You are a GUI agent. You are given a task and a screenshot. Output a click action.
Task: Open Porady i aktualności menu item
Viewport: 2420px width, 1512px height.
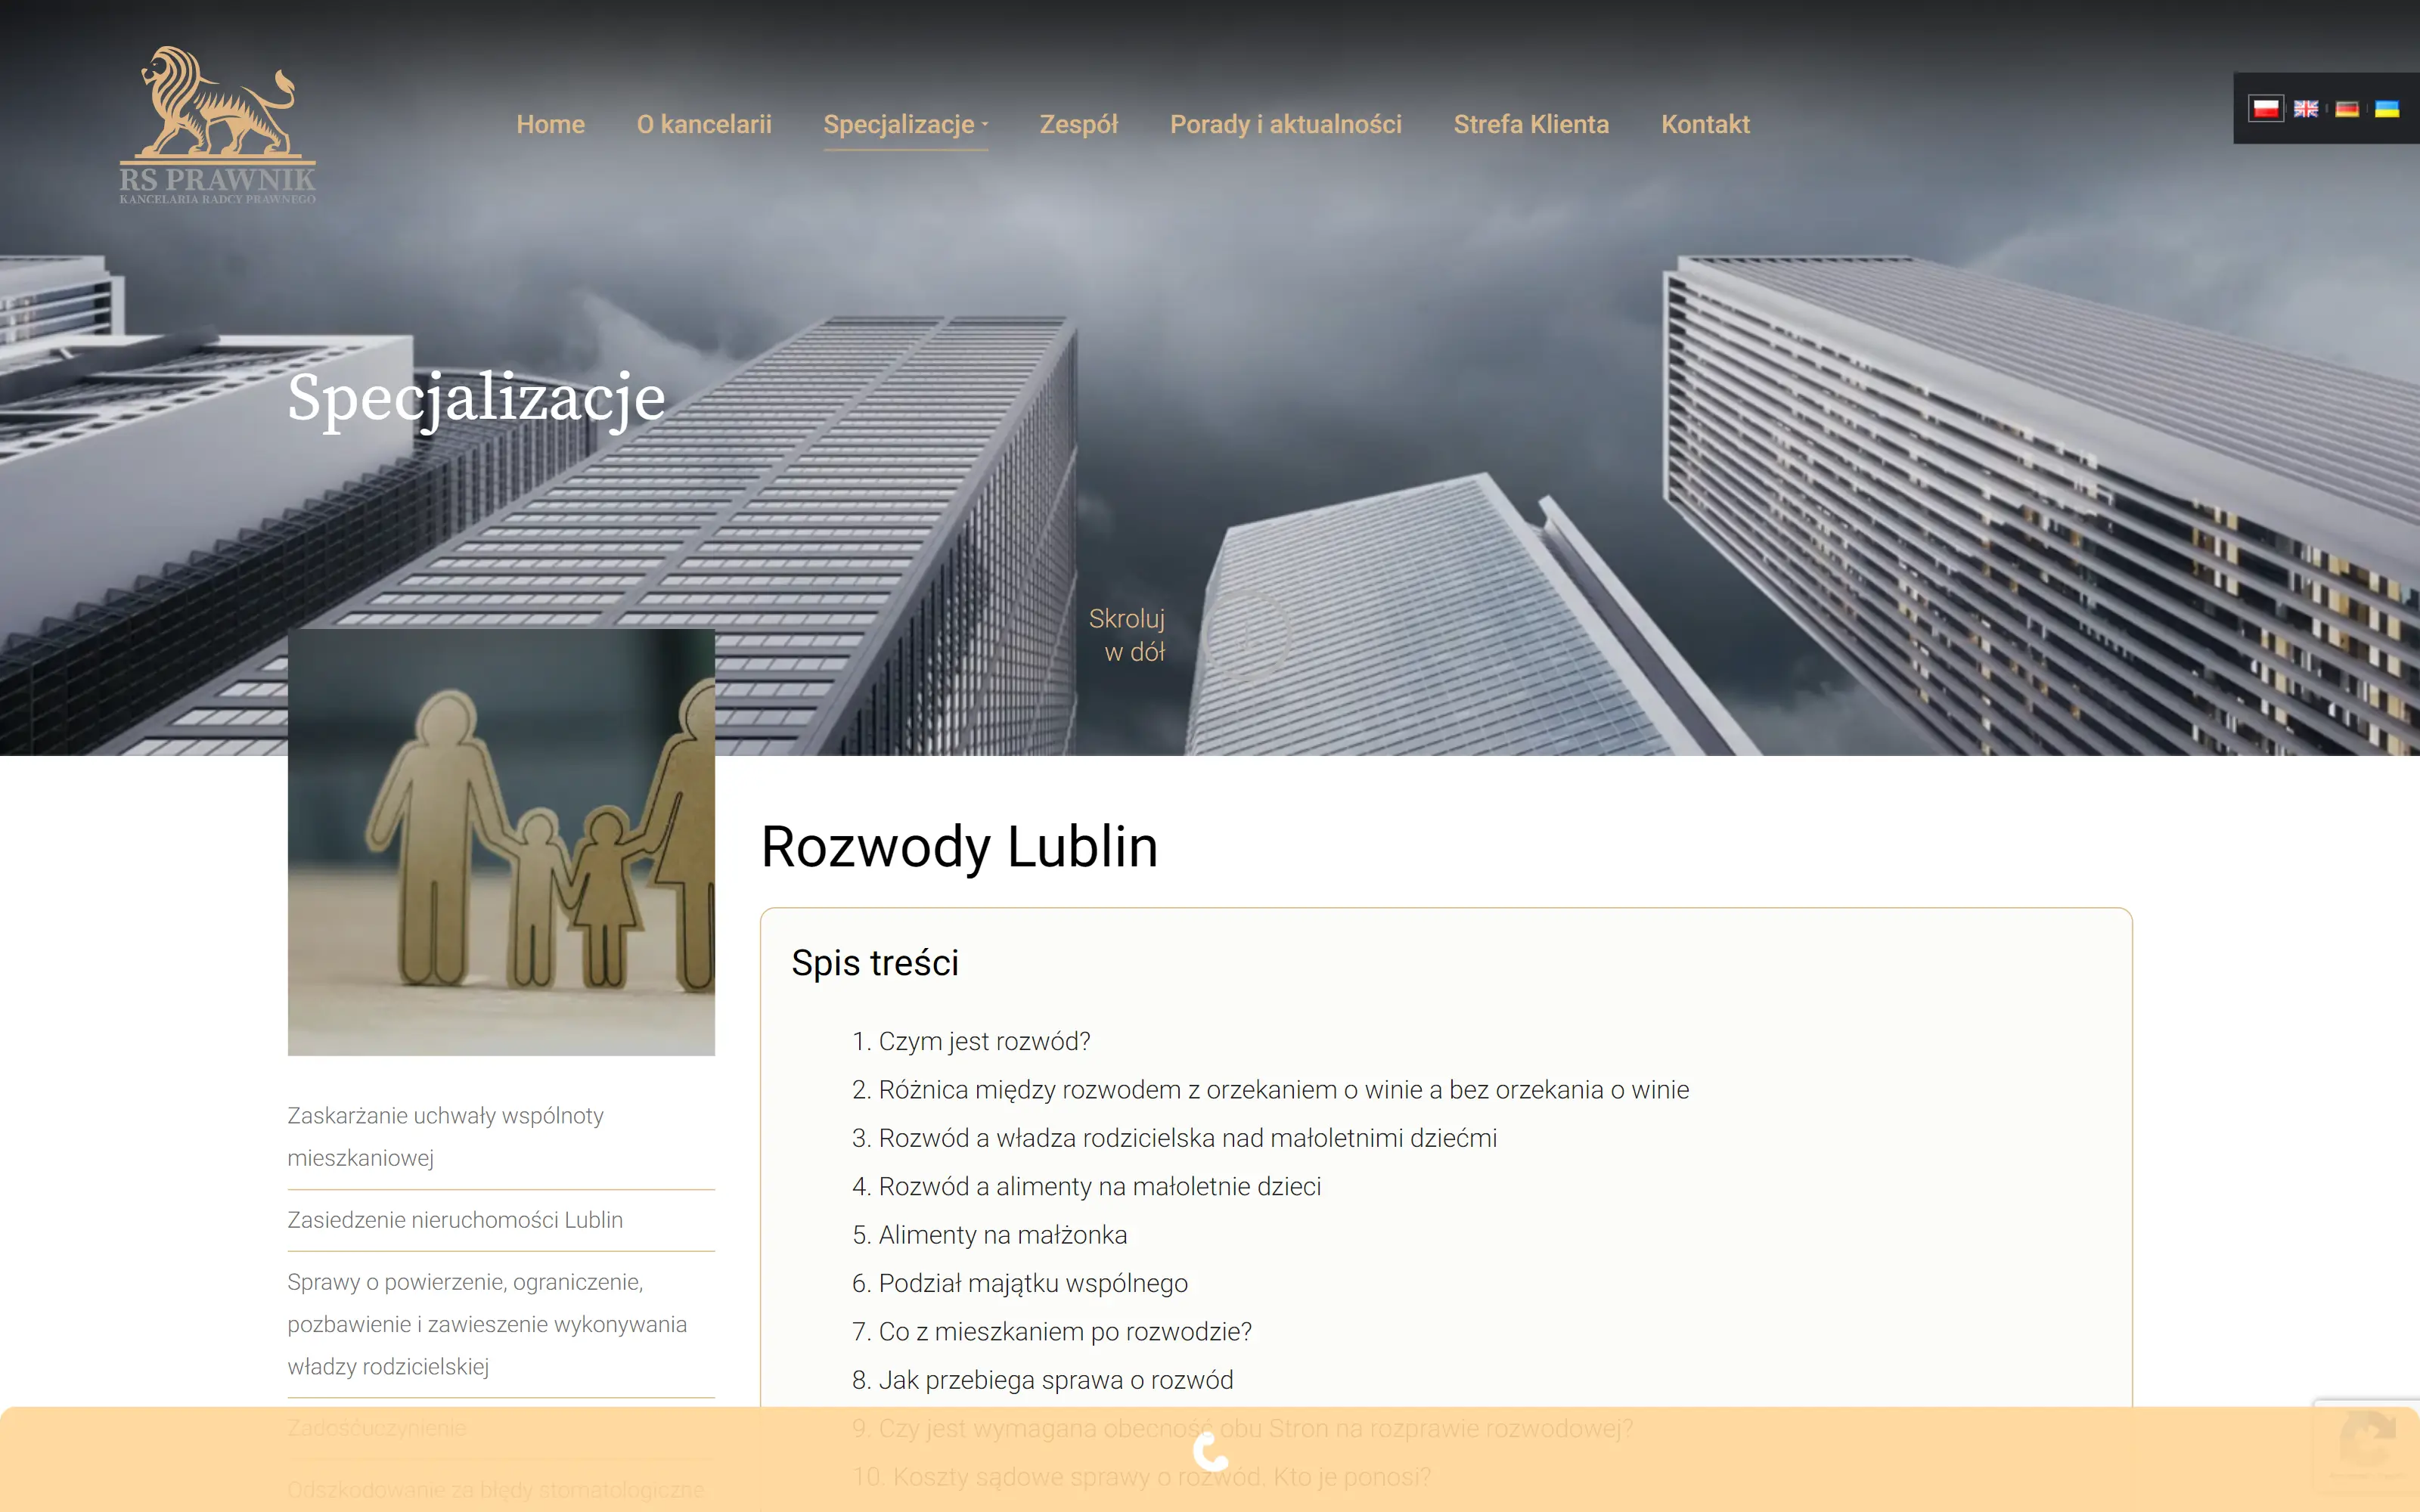(1286, 124)
